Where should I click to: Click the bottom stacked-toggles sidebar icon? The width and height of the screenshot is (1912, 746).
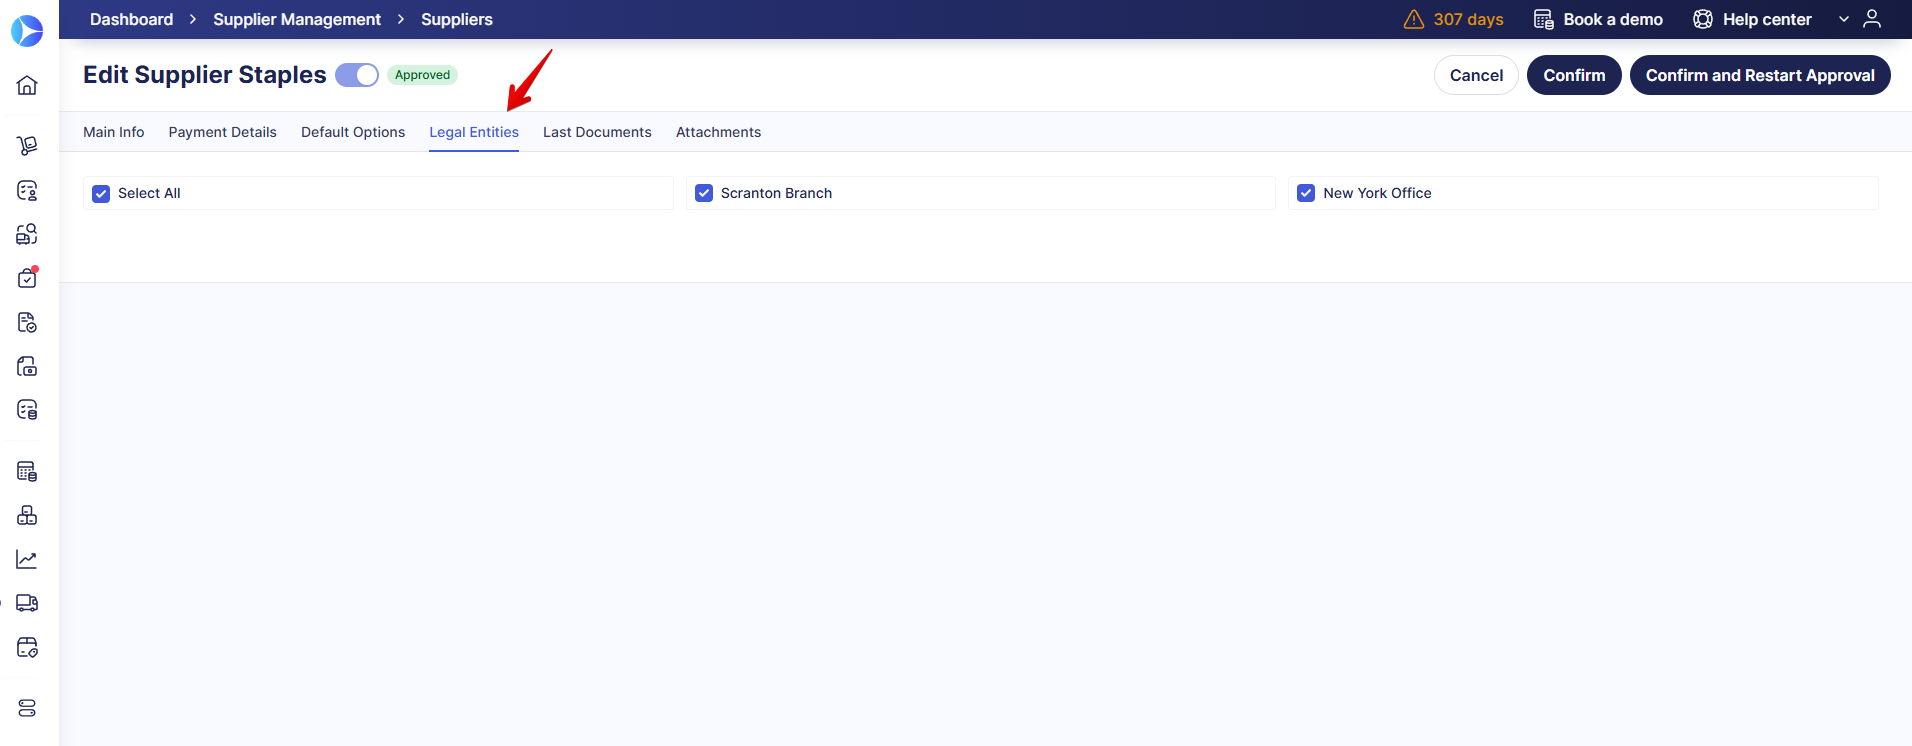pos(27,708)
